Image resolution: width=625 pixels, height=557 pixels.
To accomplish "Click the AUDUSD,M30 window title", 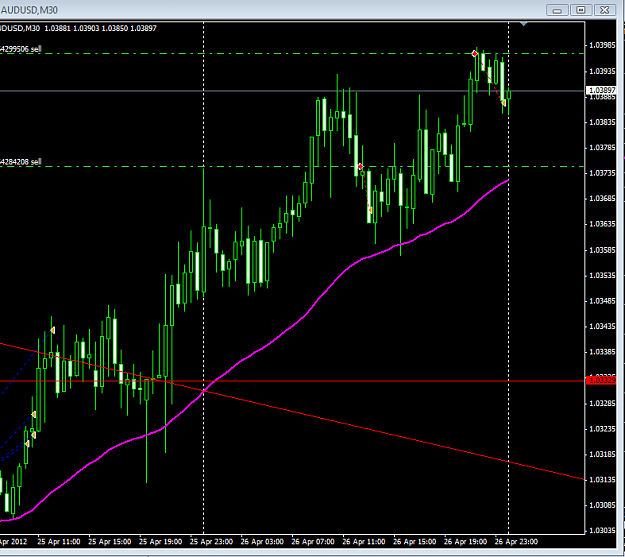I will click(x=29, y=10).
